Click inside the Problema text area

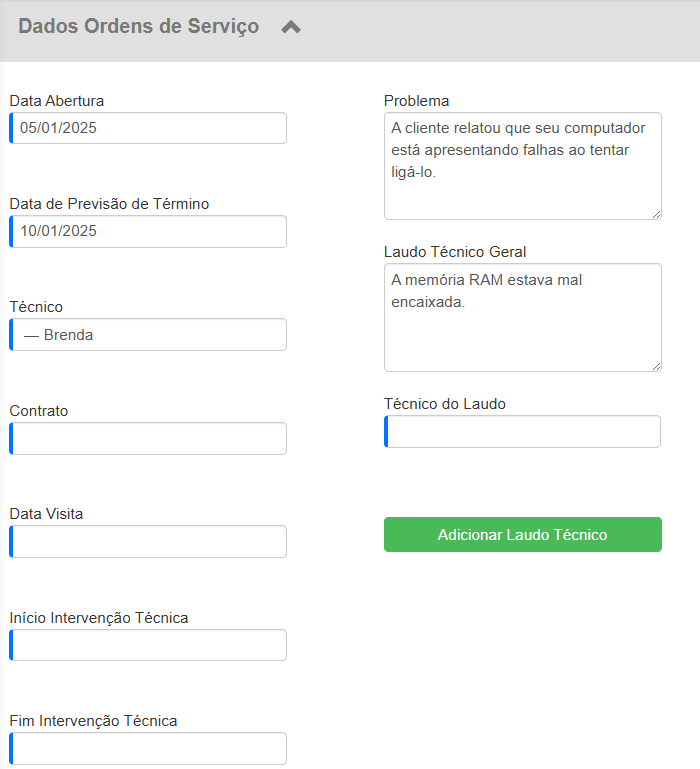point(522,166)
